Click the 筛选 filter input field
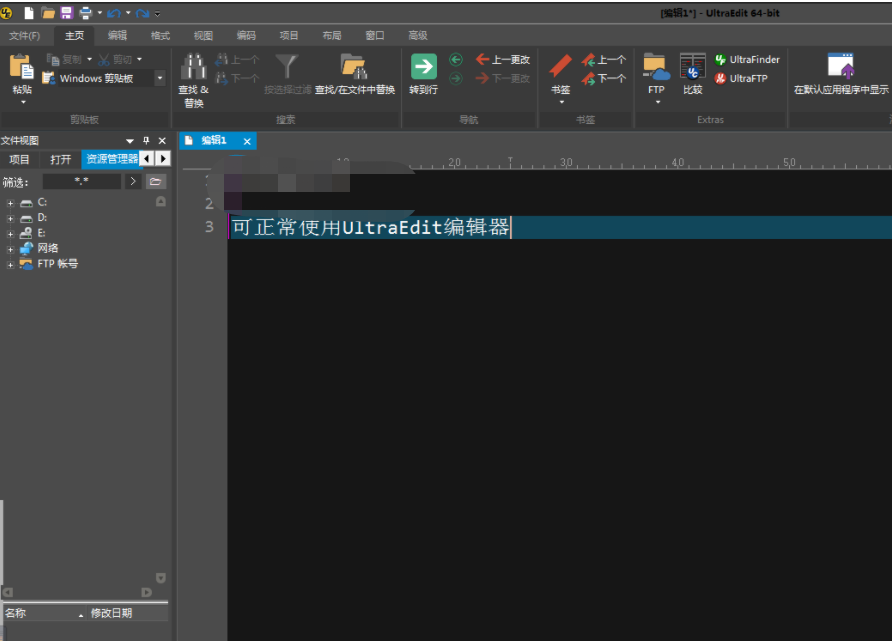 [x=81, y=181]
